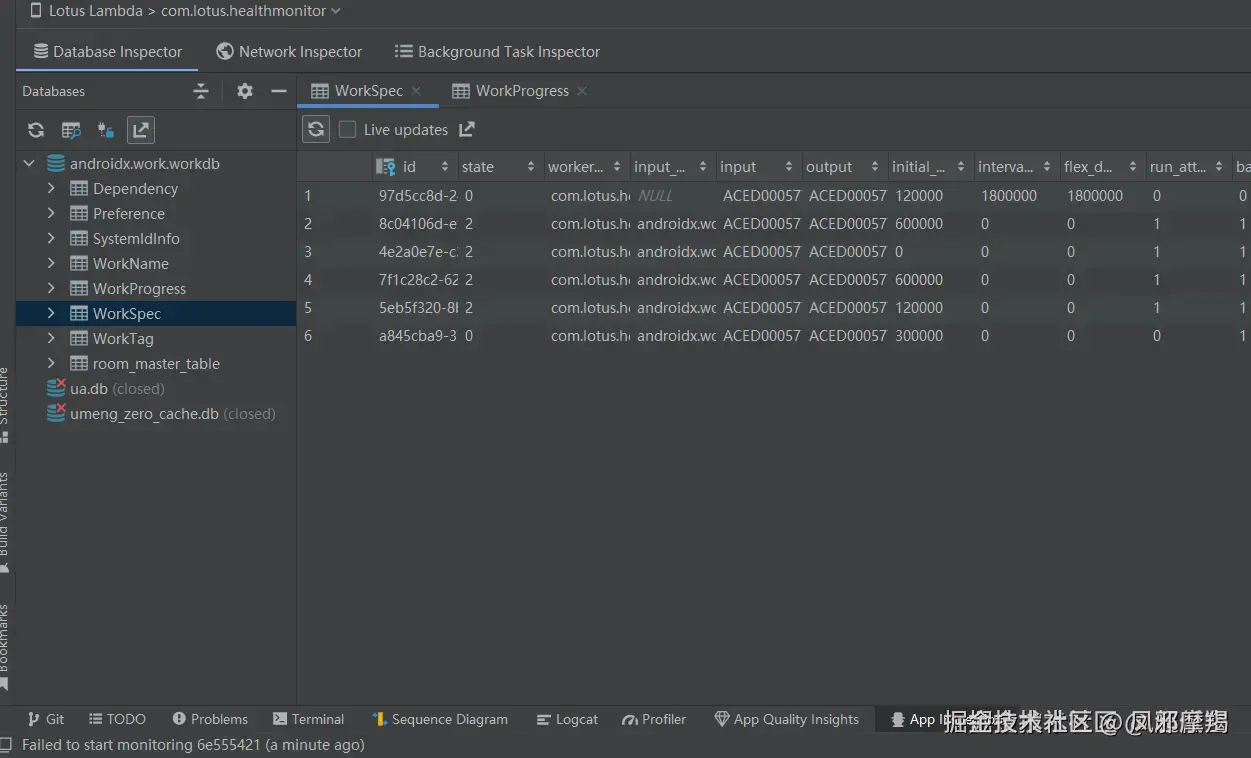This screenshot has width=1251, height=758.
Task: Expand the WorkSpec table node
Action: [51, 314]
